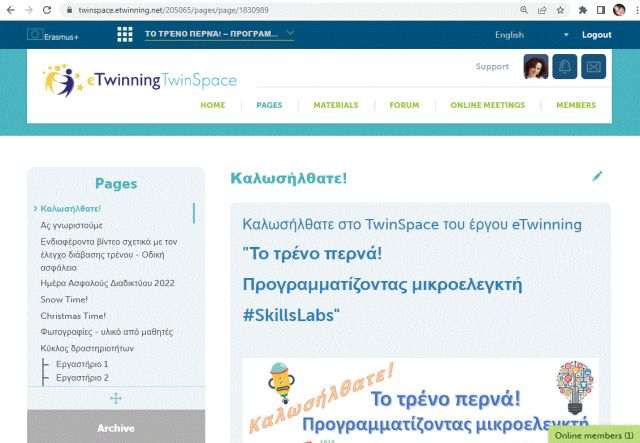This screenshot has height=443, width=640.
Task: Click the Pages list scrollbar
Action: (194, 213)
